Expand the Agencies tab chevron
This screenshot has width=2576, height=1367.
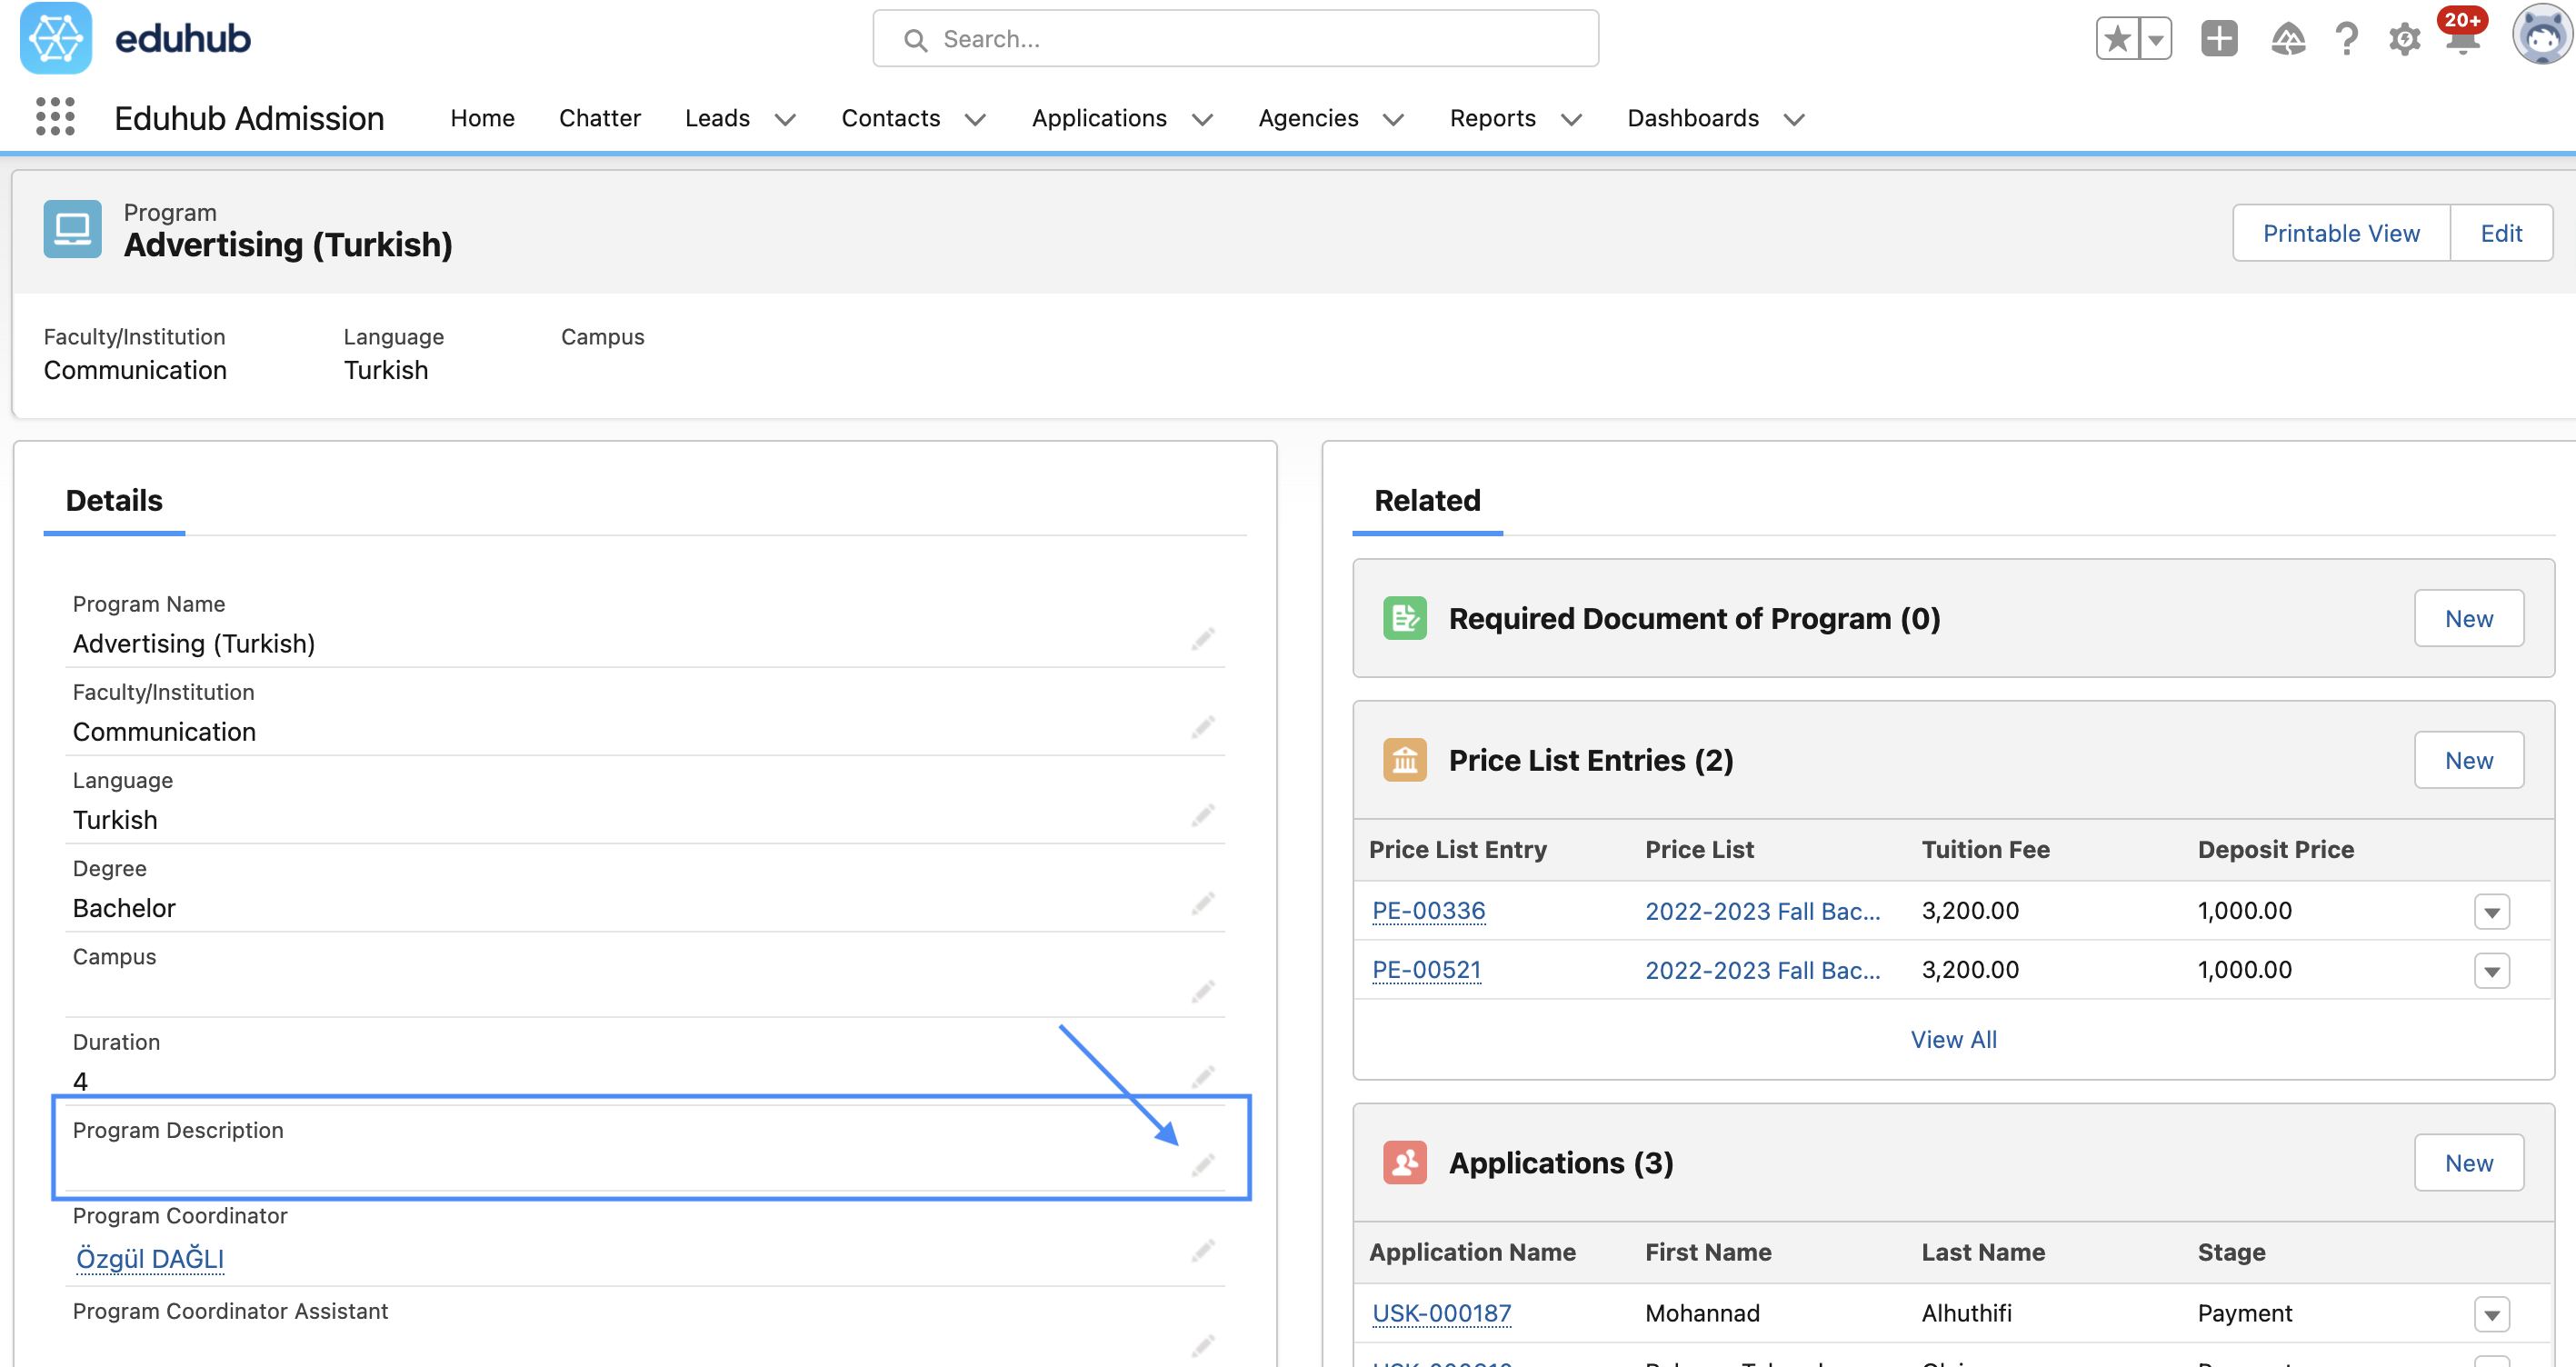pyautogui.click(x=1394, y=119)
